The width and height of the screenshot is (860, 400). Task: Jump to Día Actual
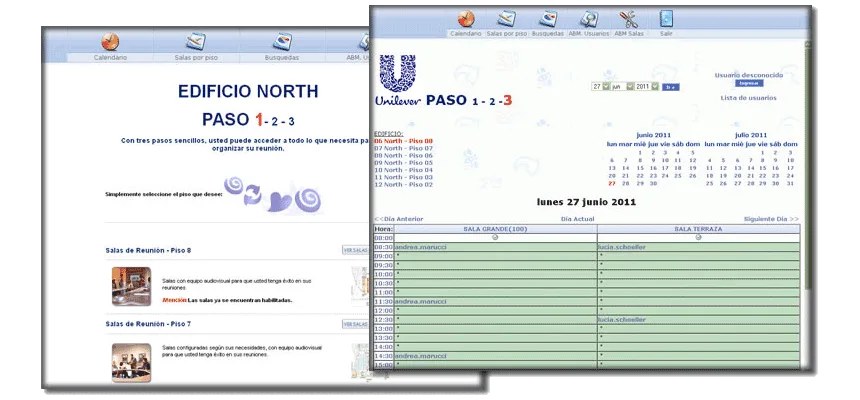click(x=578, y=219)
